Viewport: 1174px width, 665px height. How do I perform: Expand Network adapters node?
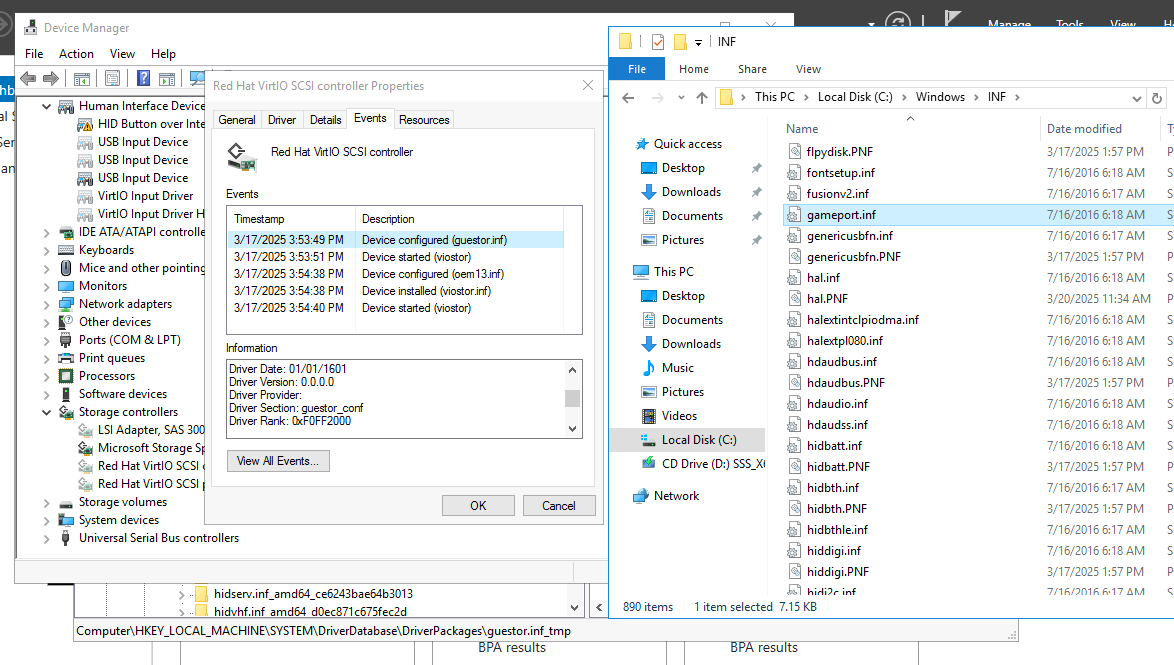point(46,304)
